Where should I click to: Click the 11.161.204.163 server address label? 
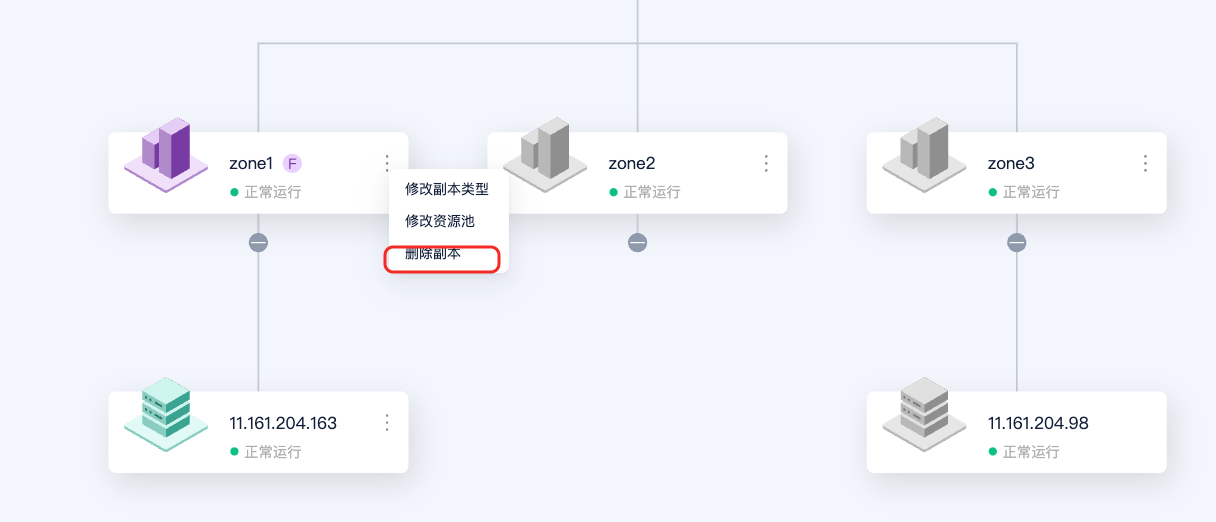pos(283,423)
